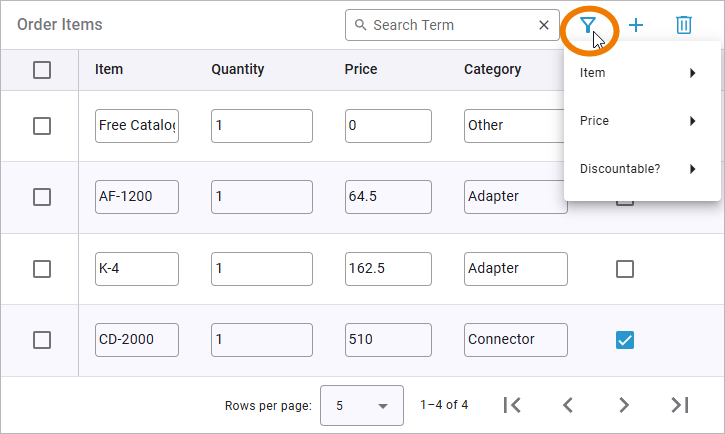Click the plus icon to add row
Image resolution: width=725 pixels, height=434 pixels.
click(x=636, y=26)
